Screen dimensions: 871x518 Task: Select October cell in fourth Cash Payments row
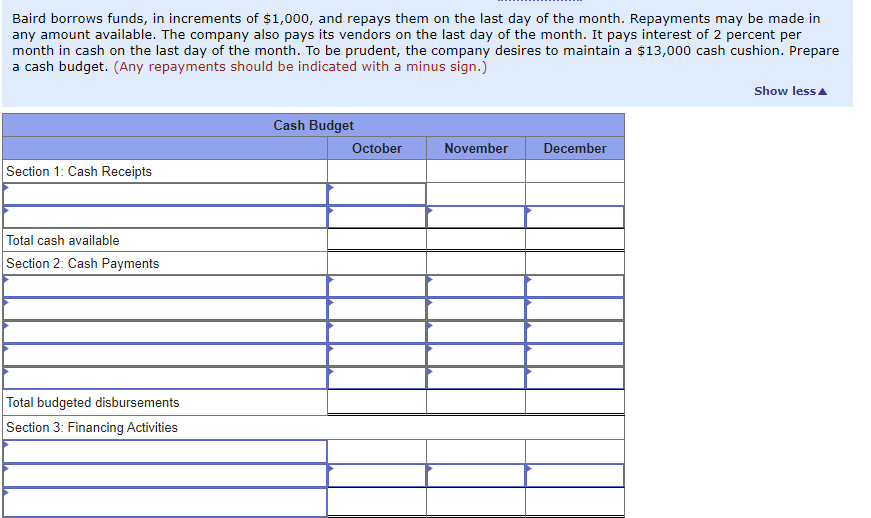point(377,355)
